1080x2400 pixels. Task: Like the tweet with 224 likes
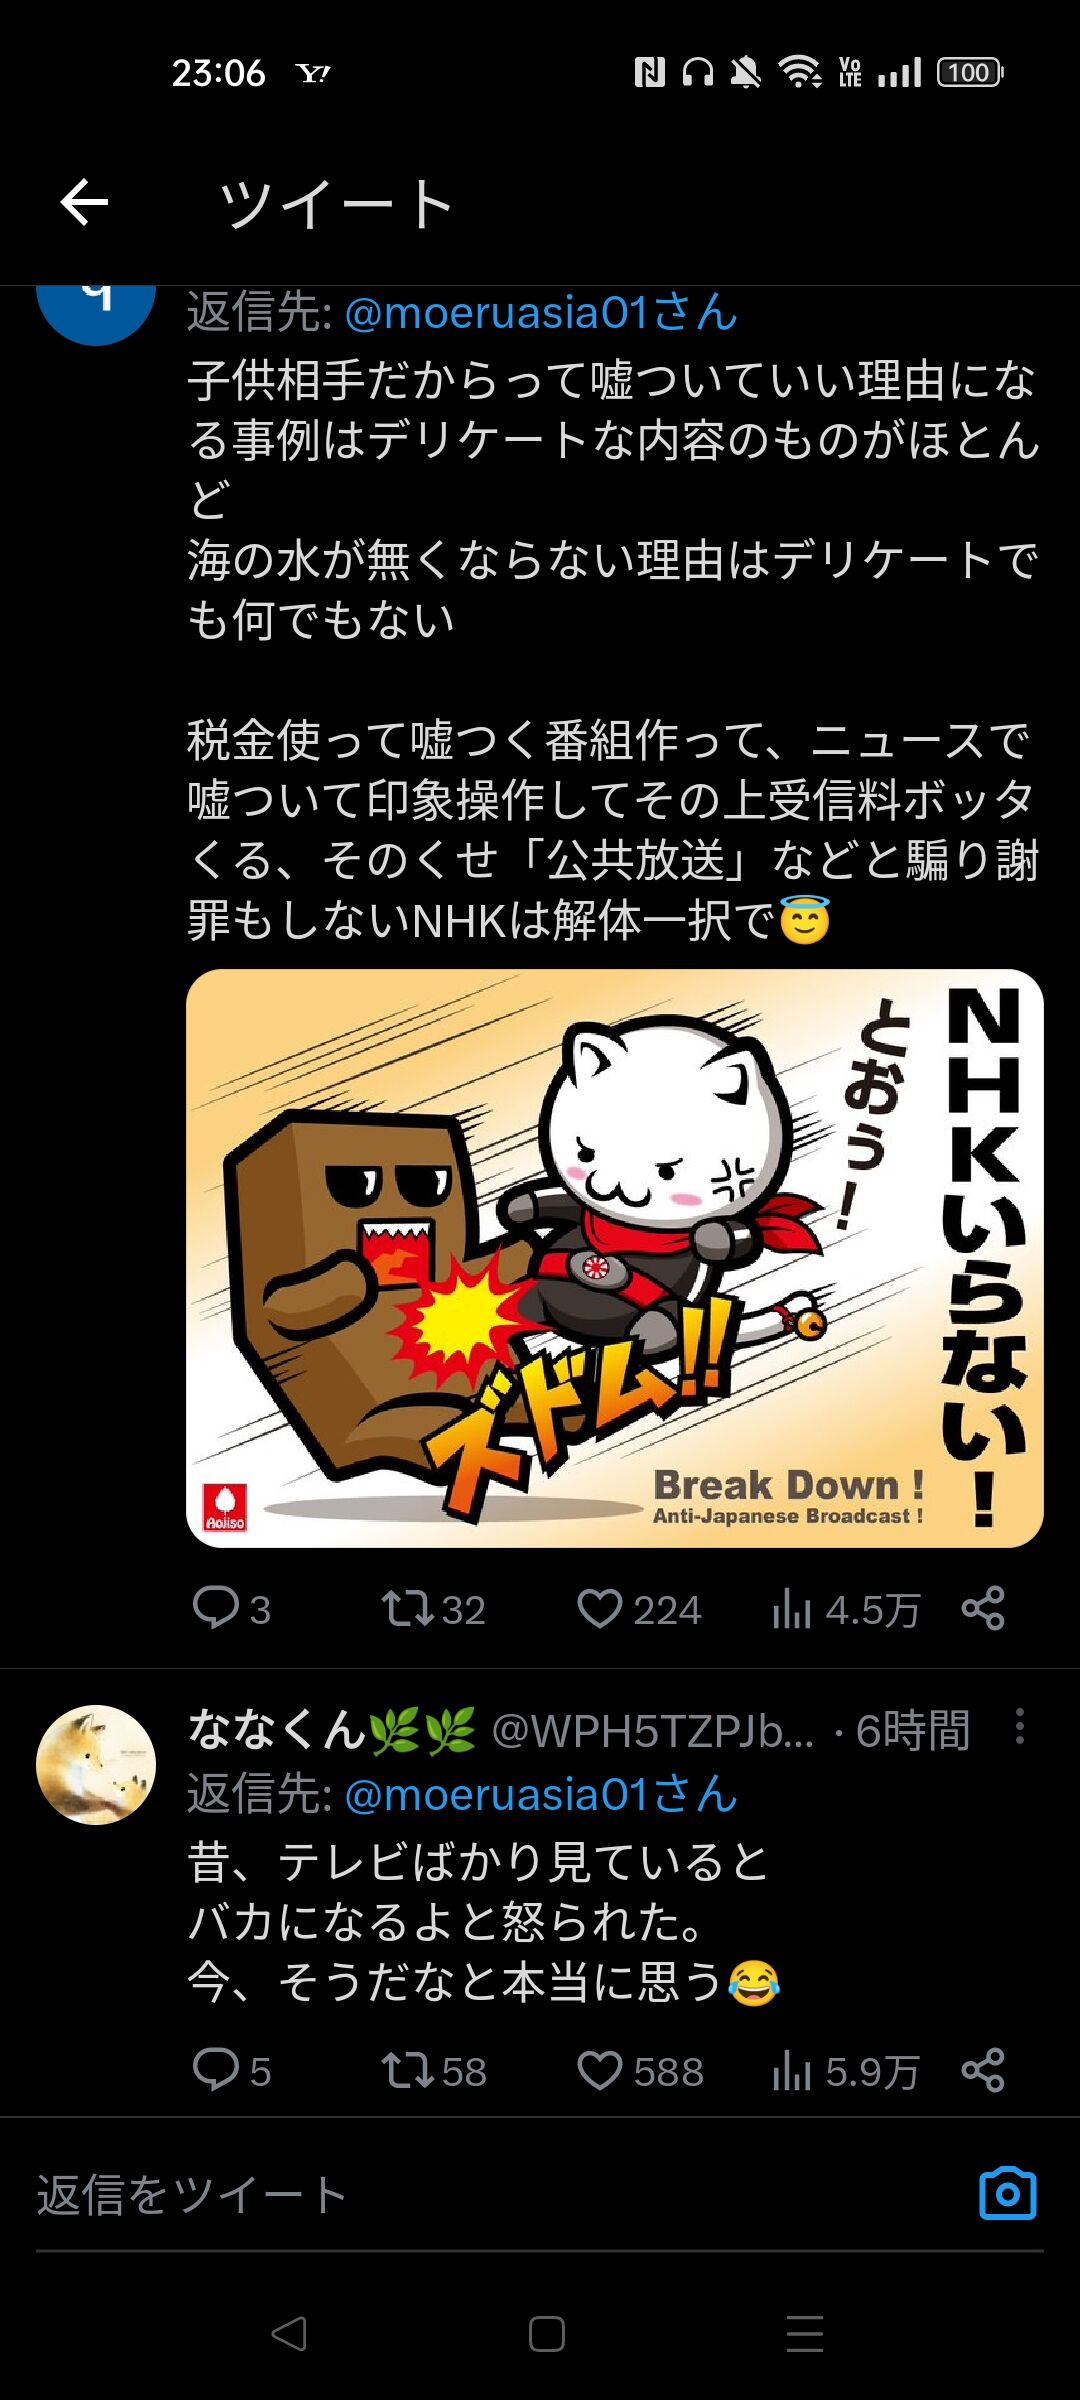639,1609
